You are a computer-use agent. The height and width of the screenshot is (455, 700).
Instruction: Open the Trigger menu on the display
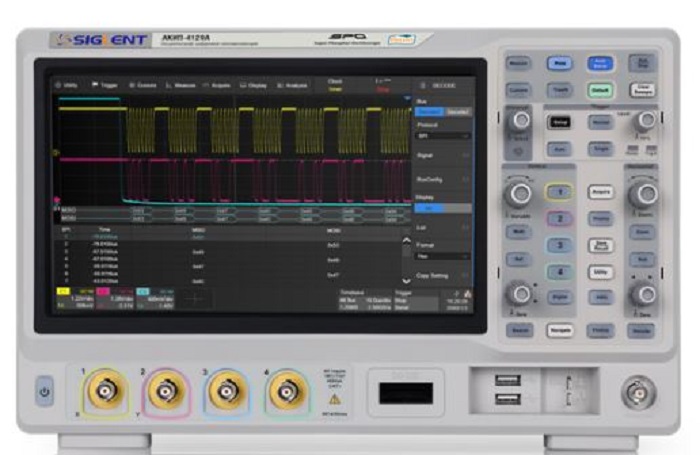pos(104,85)
